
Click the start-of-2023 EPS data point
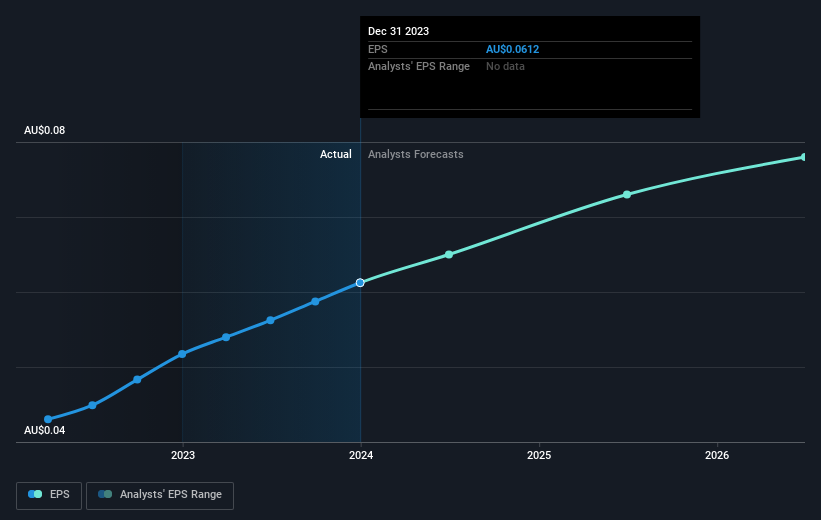pyautogui.click(x=182, y=354)
